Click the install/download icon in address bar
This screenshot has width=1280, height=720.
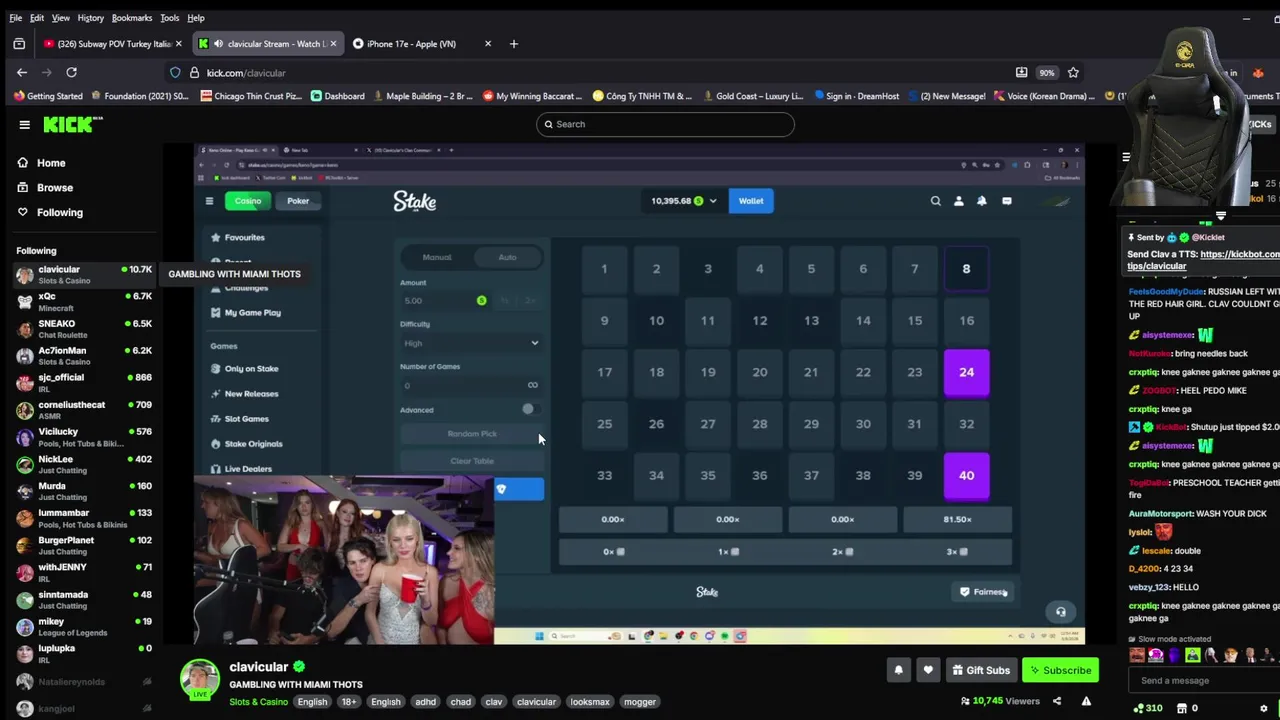[x=1021, y=72]
